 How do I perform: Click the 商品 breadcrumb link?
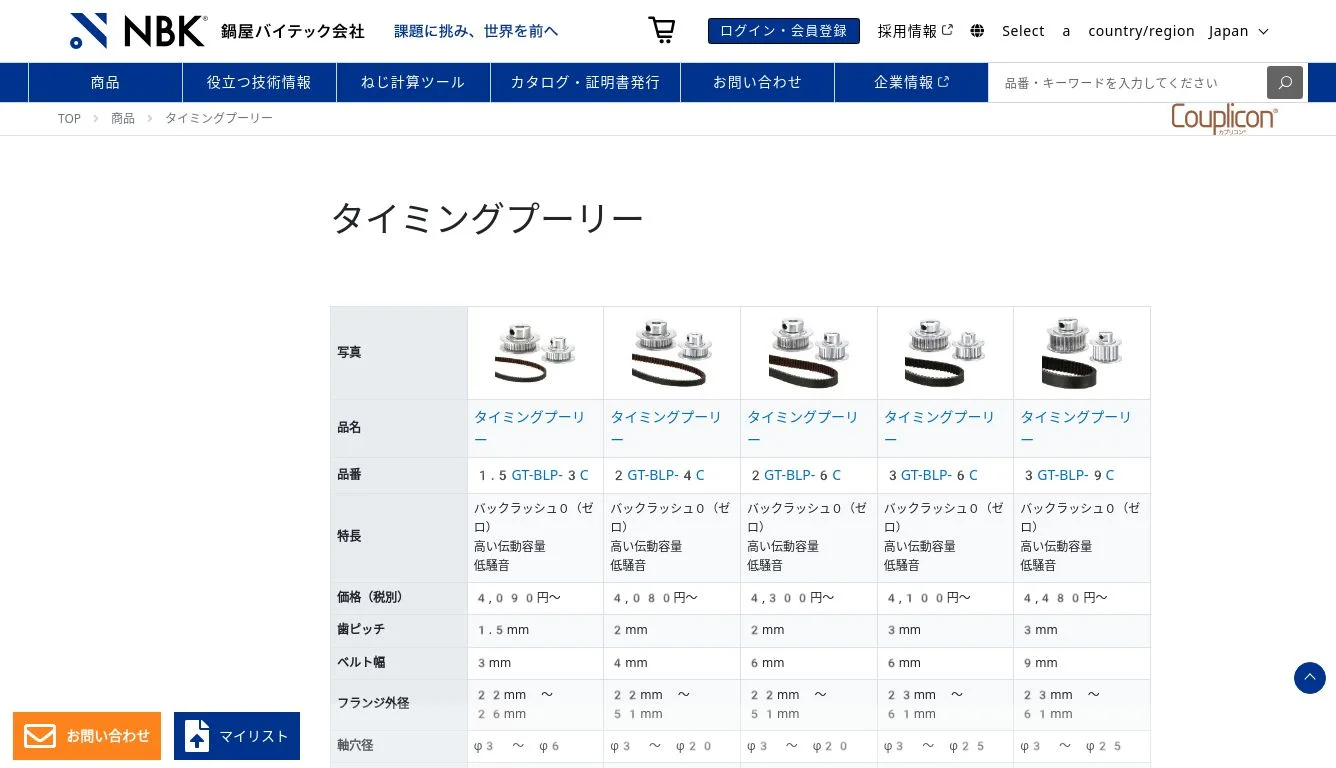[x=123, y=118]
